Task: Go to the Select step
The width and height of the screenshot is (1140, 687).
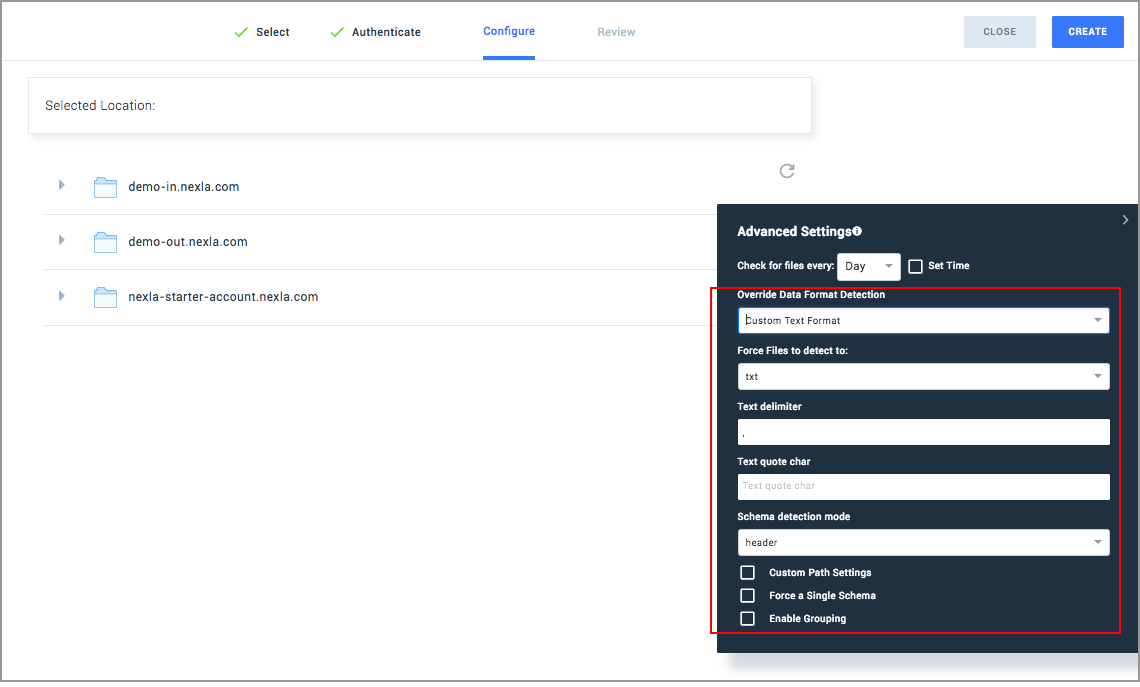Action: [x=273, y=32]
